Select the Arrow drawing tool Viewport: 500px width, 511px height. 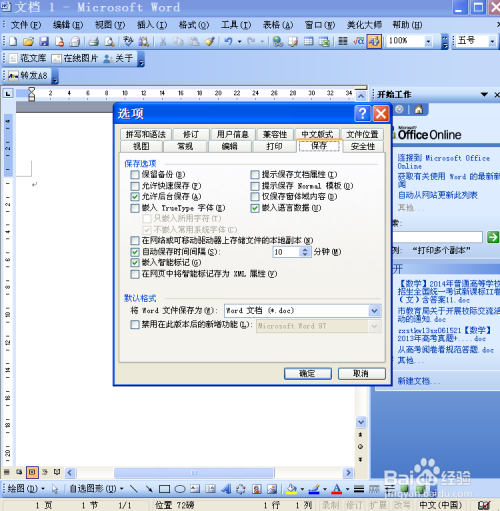point(149,489)
